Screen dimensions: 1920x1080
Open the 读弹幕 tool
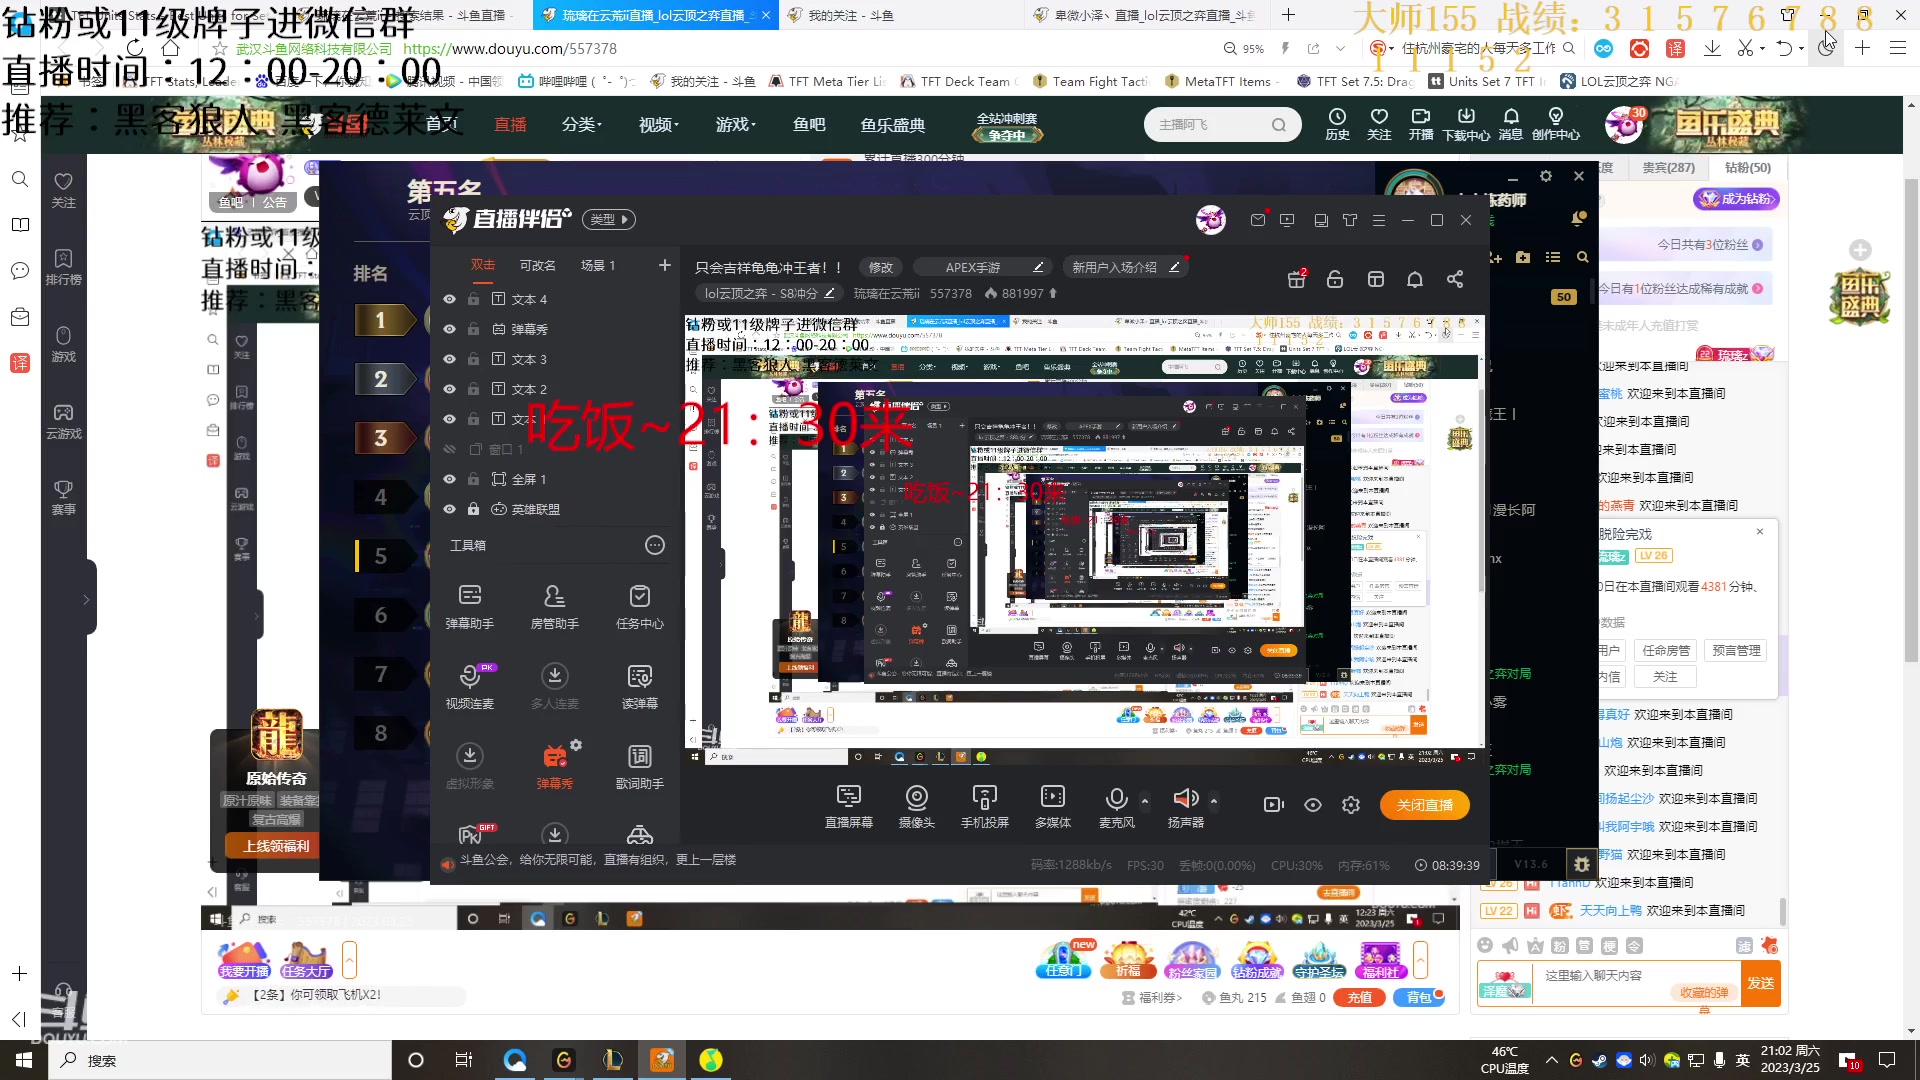point(639,686)
